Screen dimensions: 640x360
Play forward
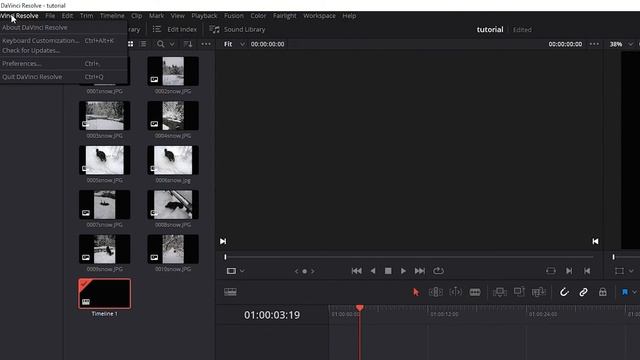[403, 271]
